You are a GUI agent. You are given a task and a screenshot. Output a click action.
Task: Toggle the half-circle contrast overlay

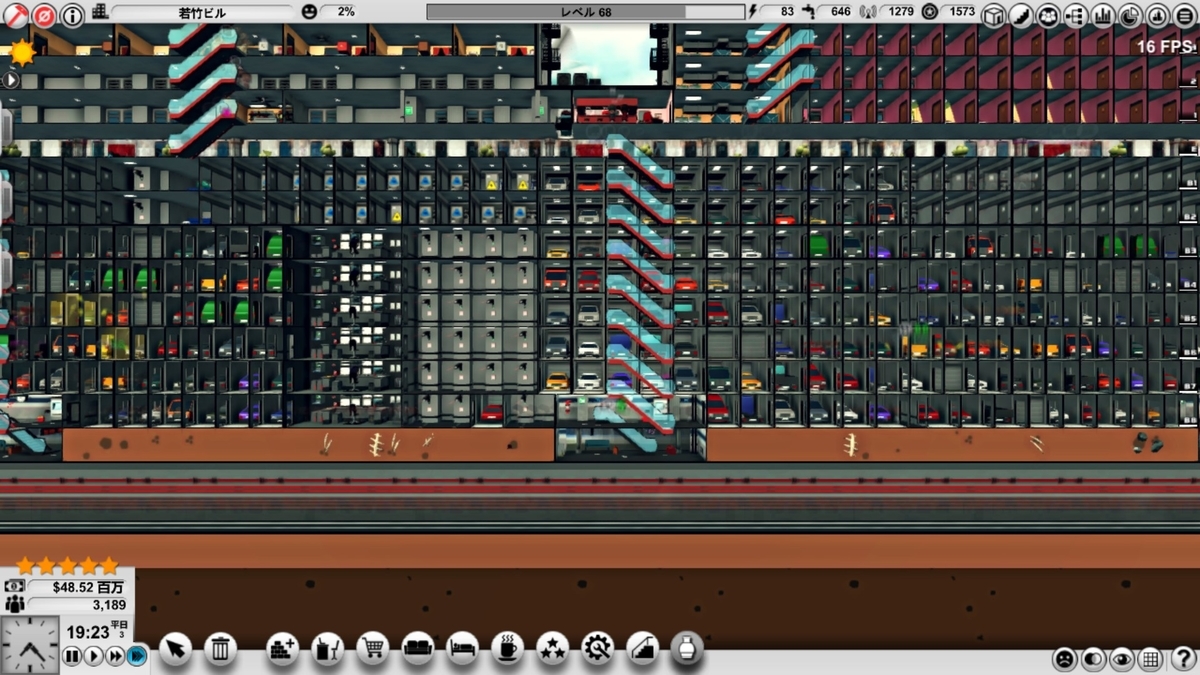[x=1094, y=659]
